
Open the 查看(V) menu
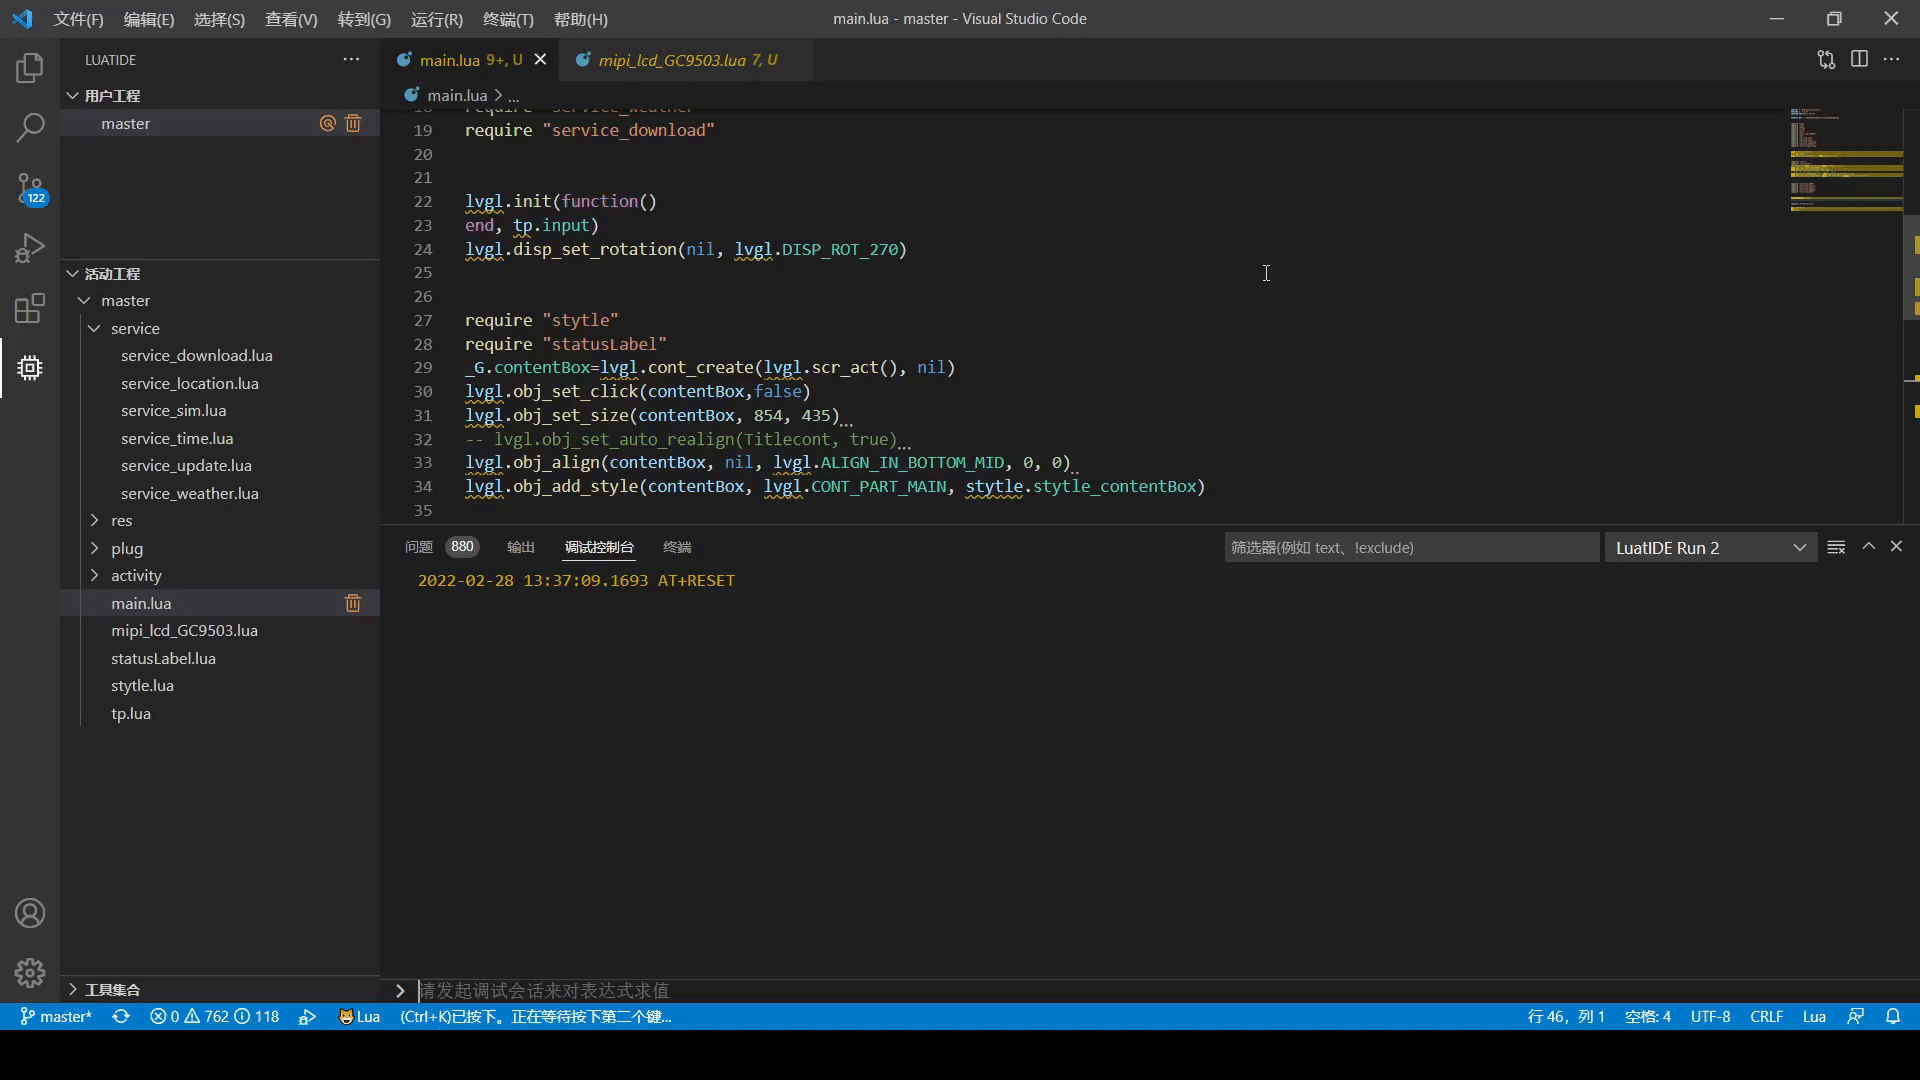click(291, 19)
